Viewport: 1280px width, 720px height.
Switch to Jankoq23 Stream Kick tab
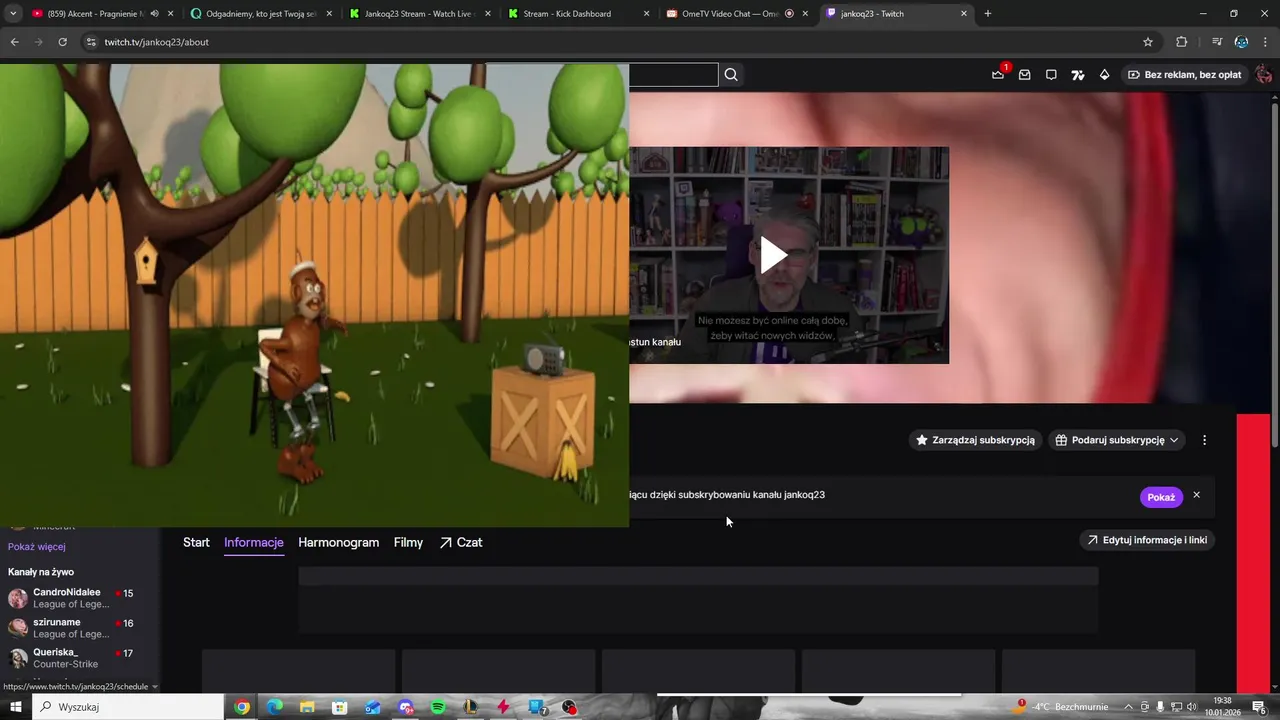coord(418,14)
